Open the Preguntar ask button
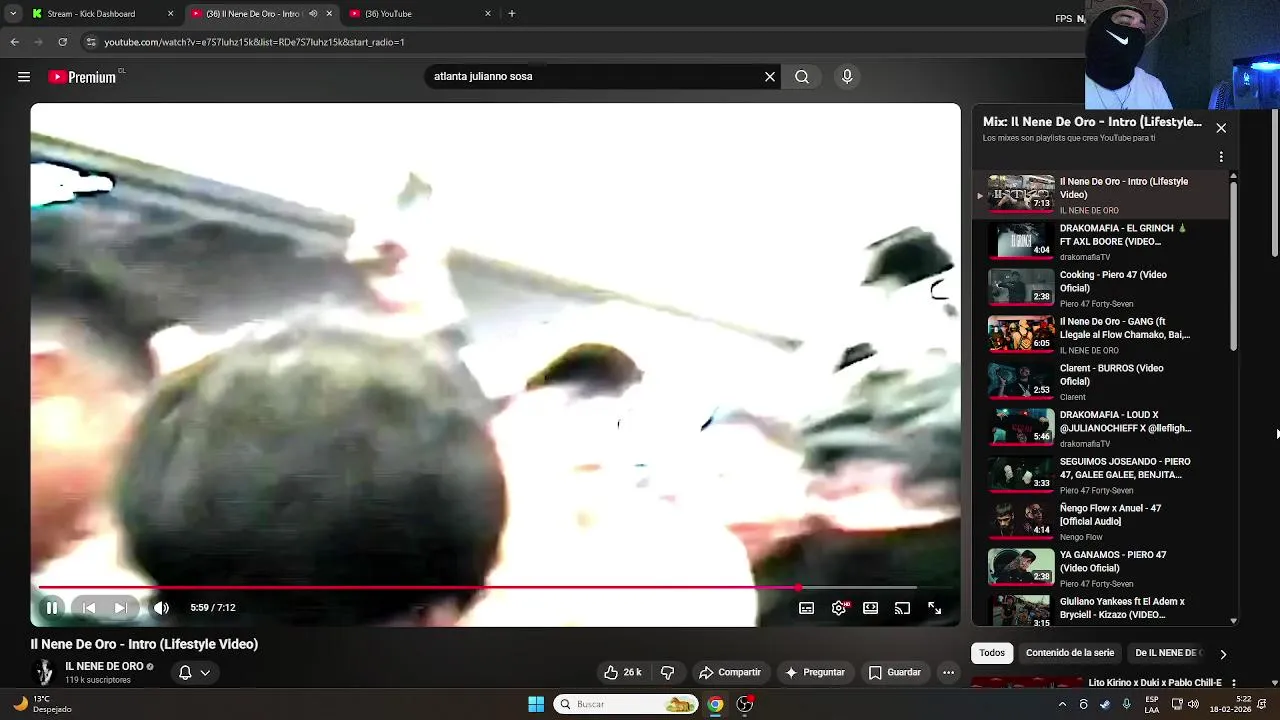1280x720 pixels. pyautogui.click(x=815, y=673)
